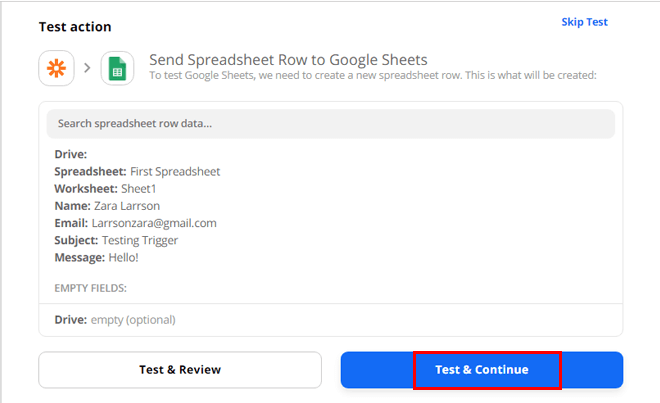The width and height of the screenshot is (660, 403).
Task: Select the "Test action" heading text
Action: click(75, 27)
